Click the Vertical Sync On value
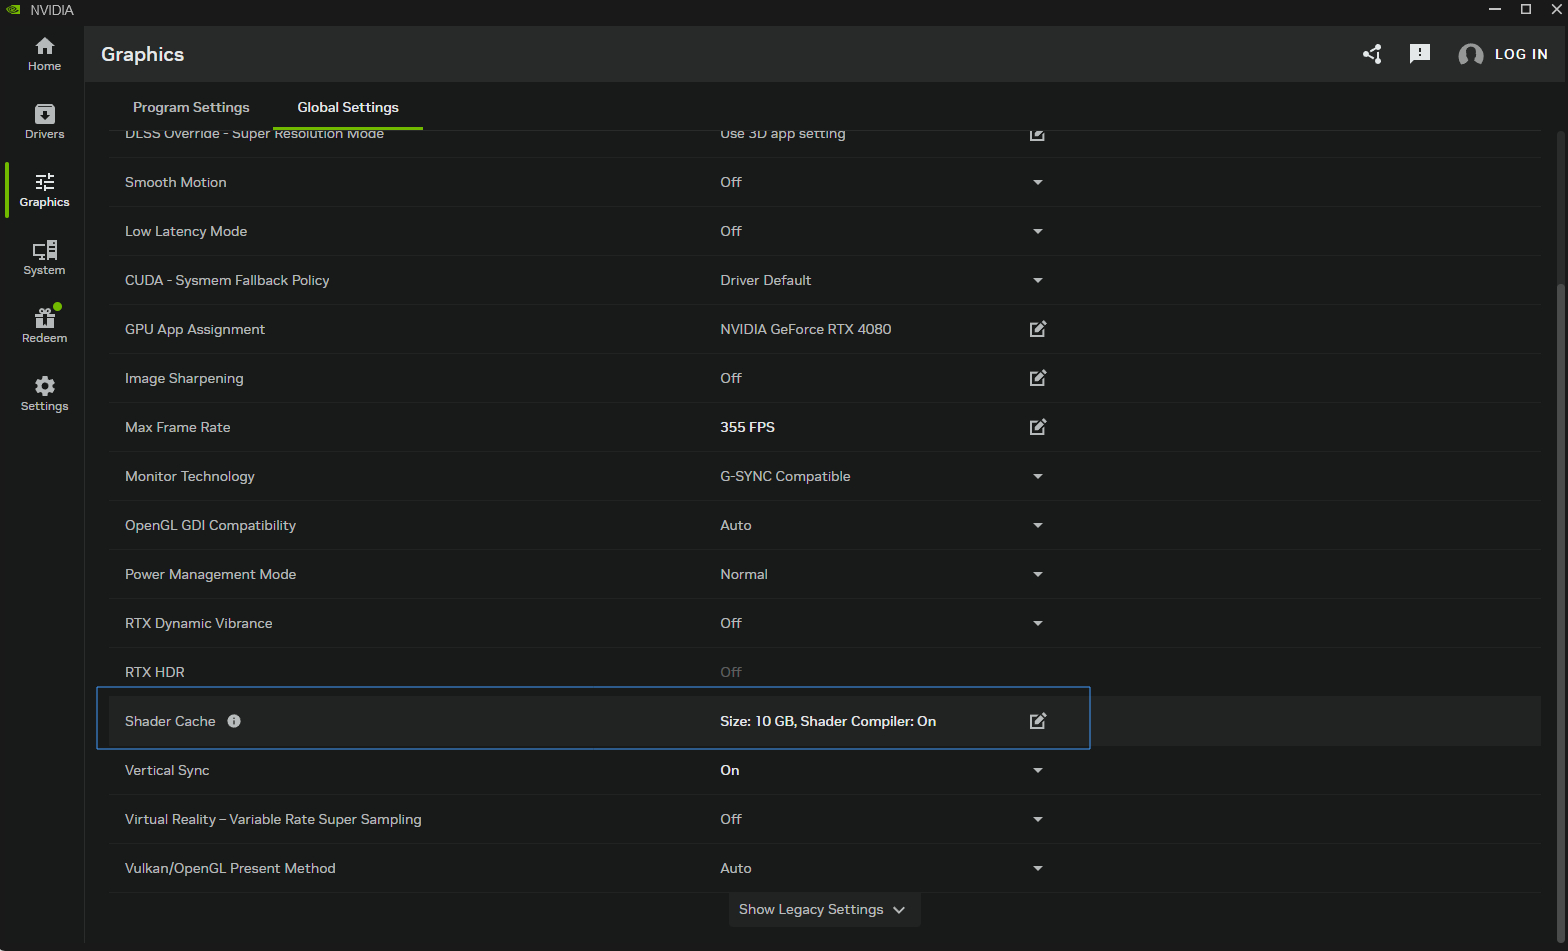1568x951 pixels. pos(730,770)
